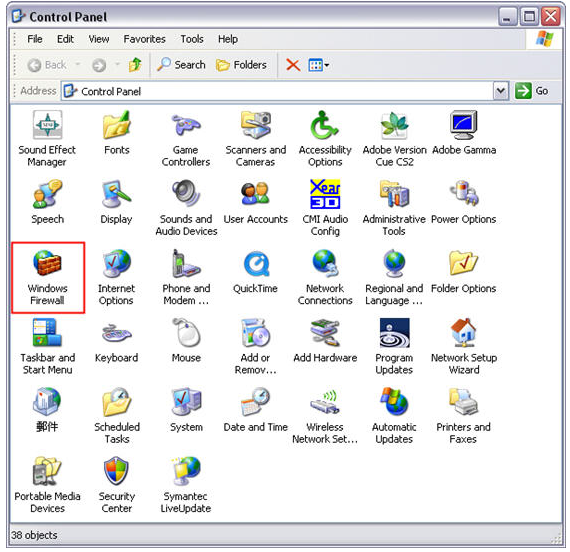Open Mouse properties icon

tap(186, 341)
